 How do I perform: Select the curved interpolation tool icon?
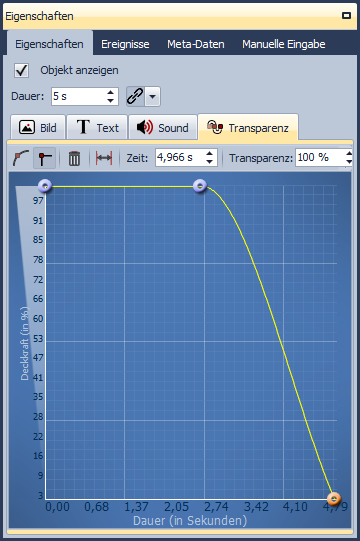[21, 158]
